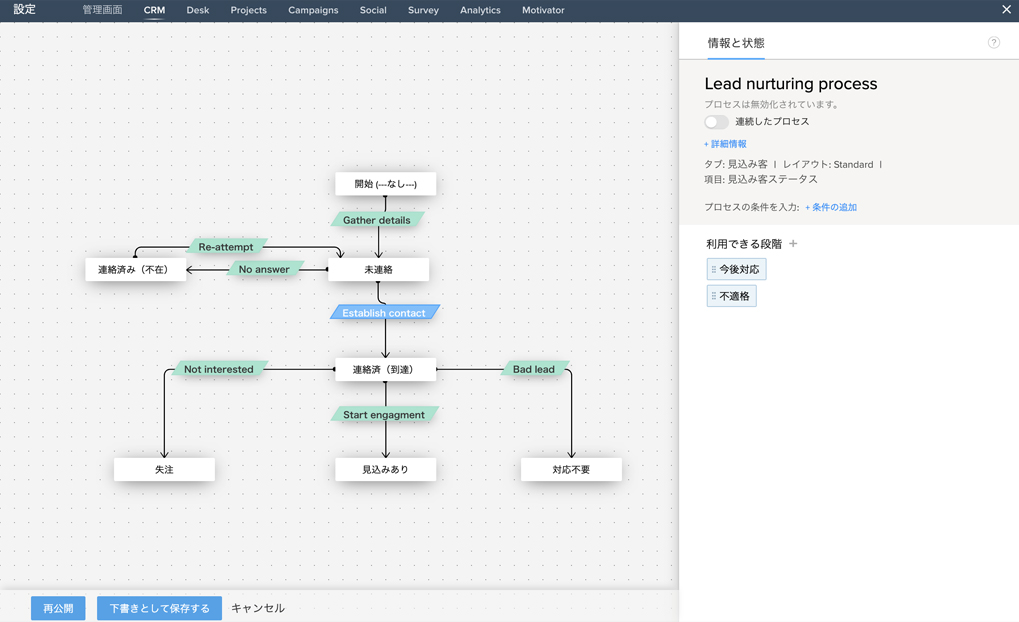Select the 今後対応 stage chip
The height and width of the screenshot is (622, 1019).
736,269
